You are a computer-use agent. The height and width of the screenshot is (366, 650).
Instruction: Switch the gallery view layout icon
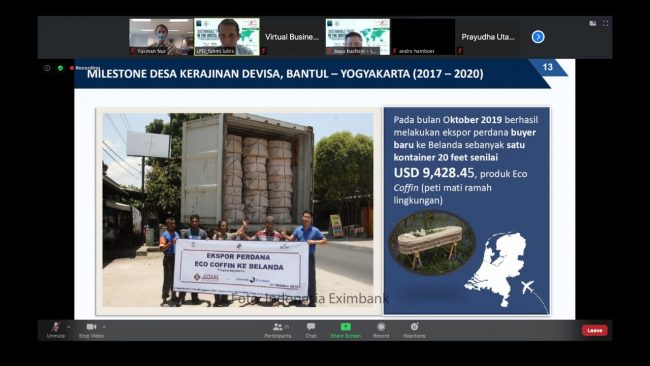coord(593,24)
